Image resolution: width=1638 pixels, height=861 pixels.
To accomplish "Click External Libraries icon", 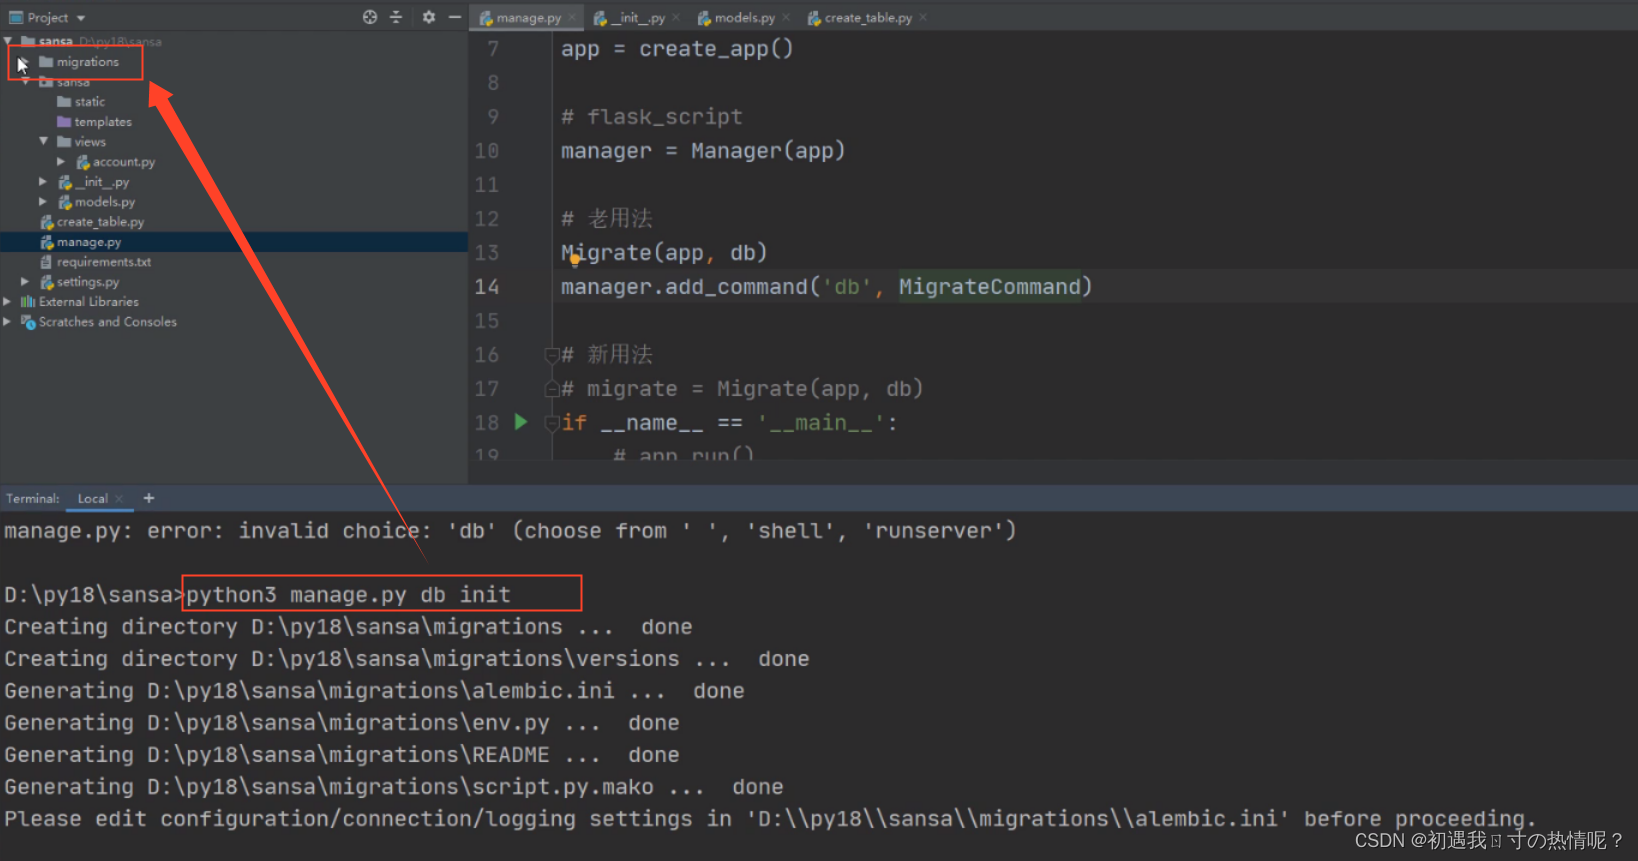I will coord(28,301).
